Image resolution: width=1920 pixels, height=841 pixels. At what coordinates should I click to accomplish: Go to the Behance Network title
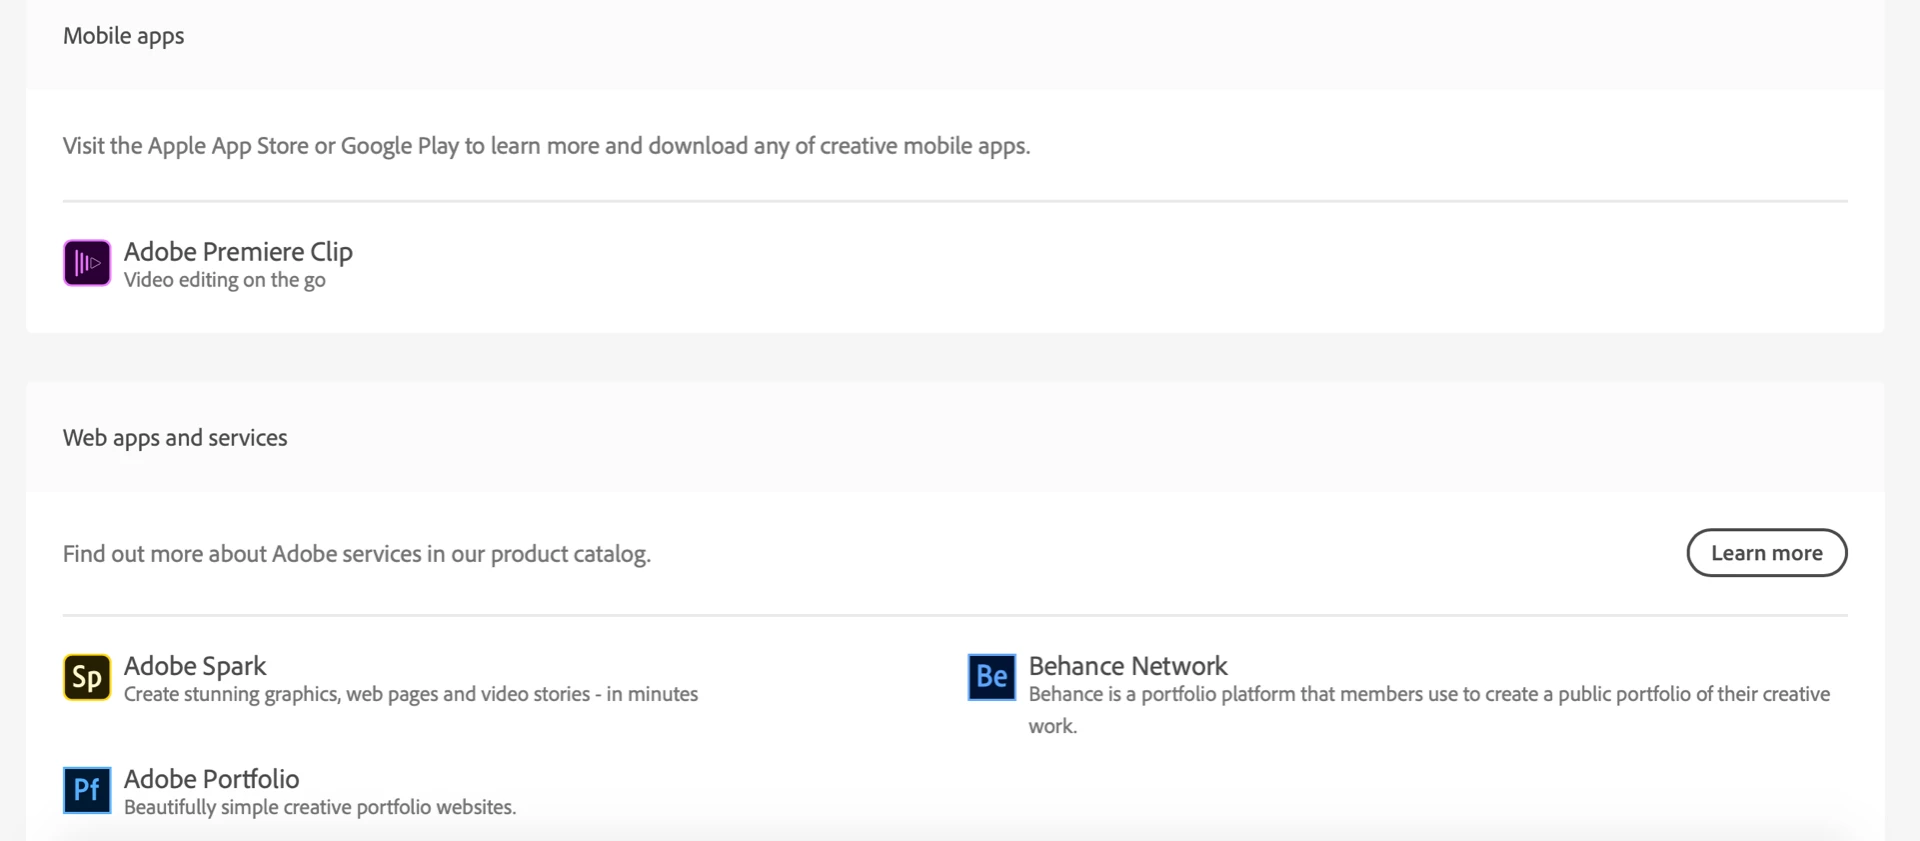(x=1128, y=666)
